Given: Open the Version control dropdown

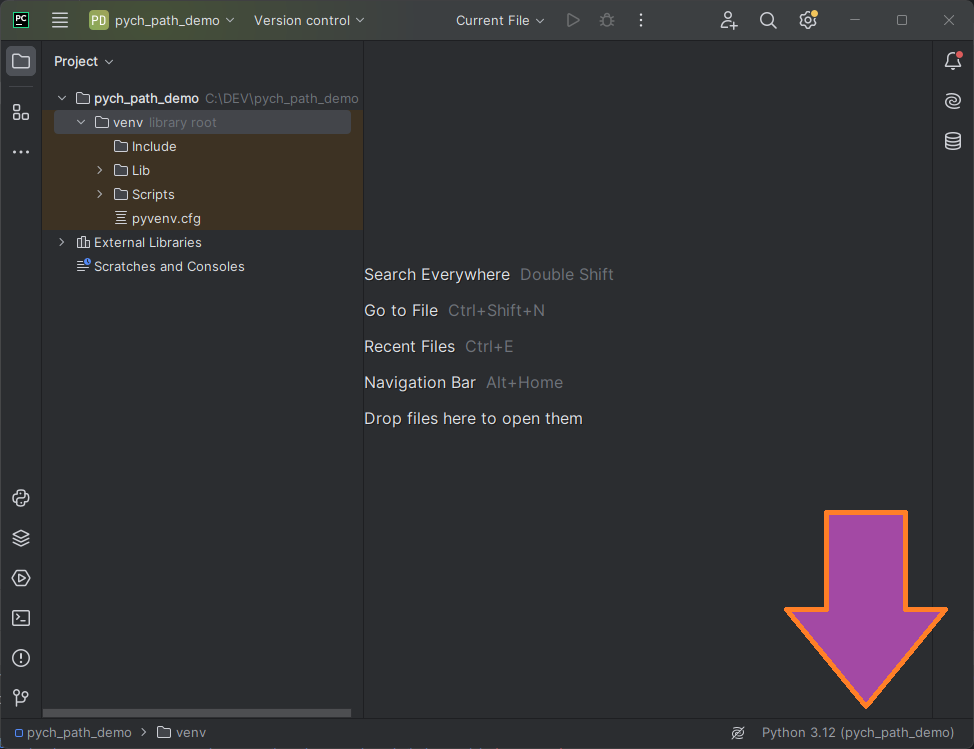Looking at the screenshot, I should click(309, 20).
